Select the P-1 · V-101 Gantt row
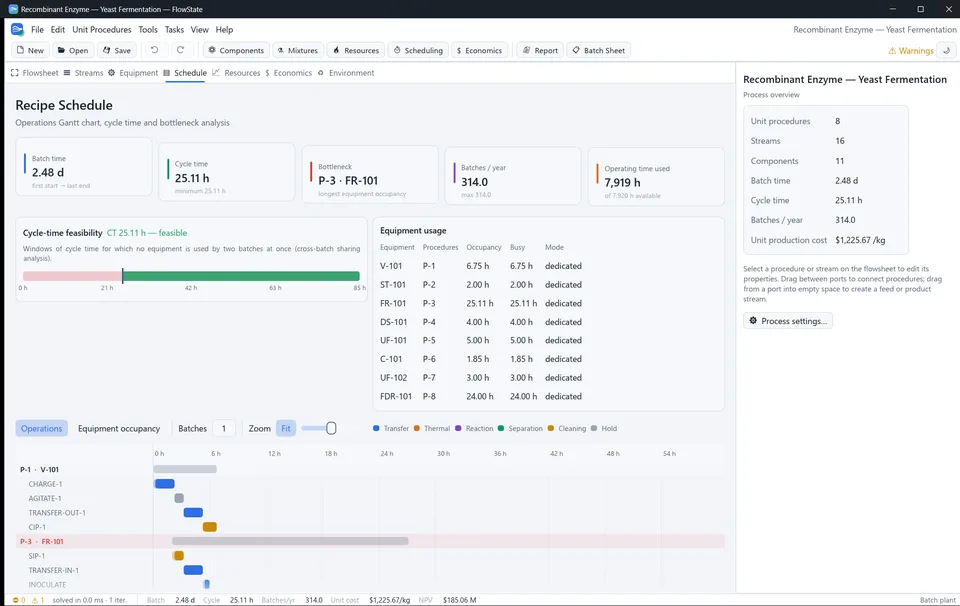 [370, 469]
